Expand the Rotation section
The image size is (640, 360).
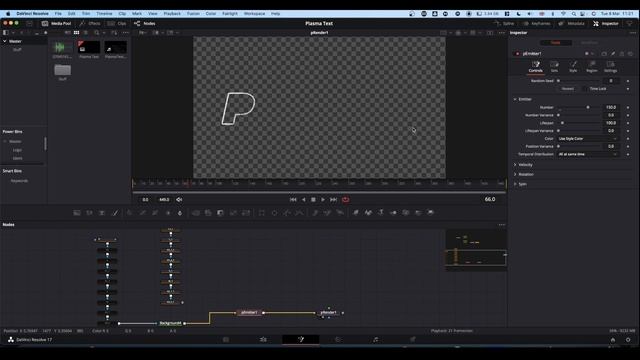(x=515, y=174)
